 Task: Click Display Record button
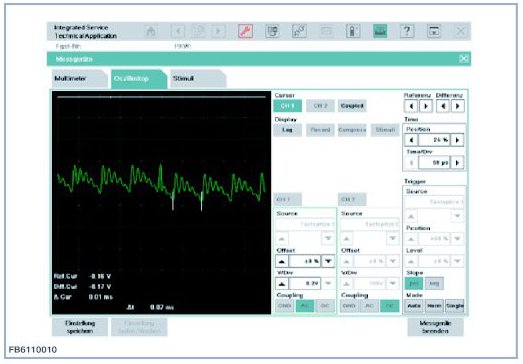coord(320,130)
